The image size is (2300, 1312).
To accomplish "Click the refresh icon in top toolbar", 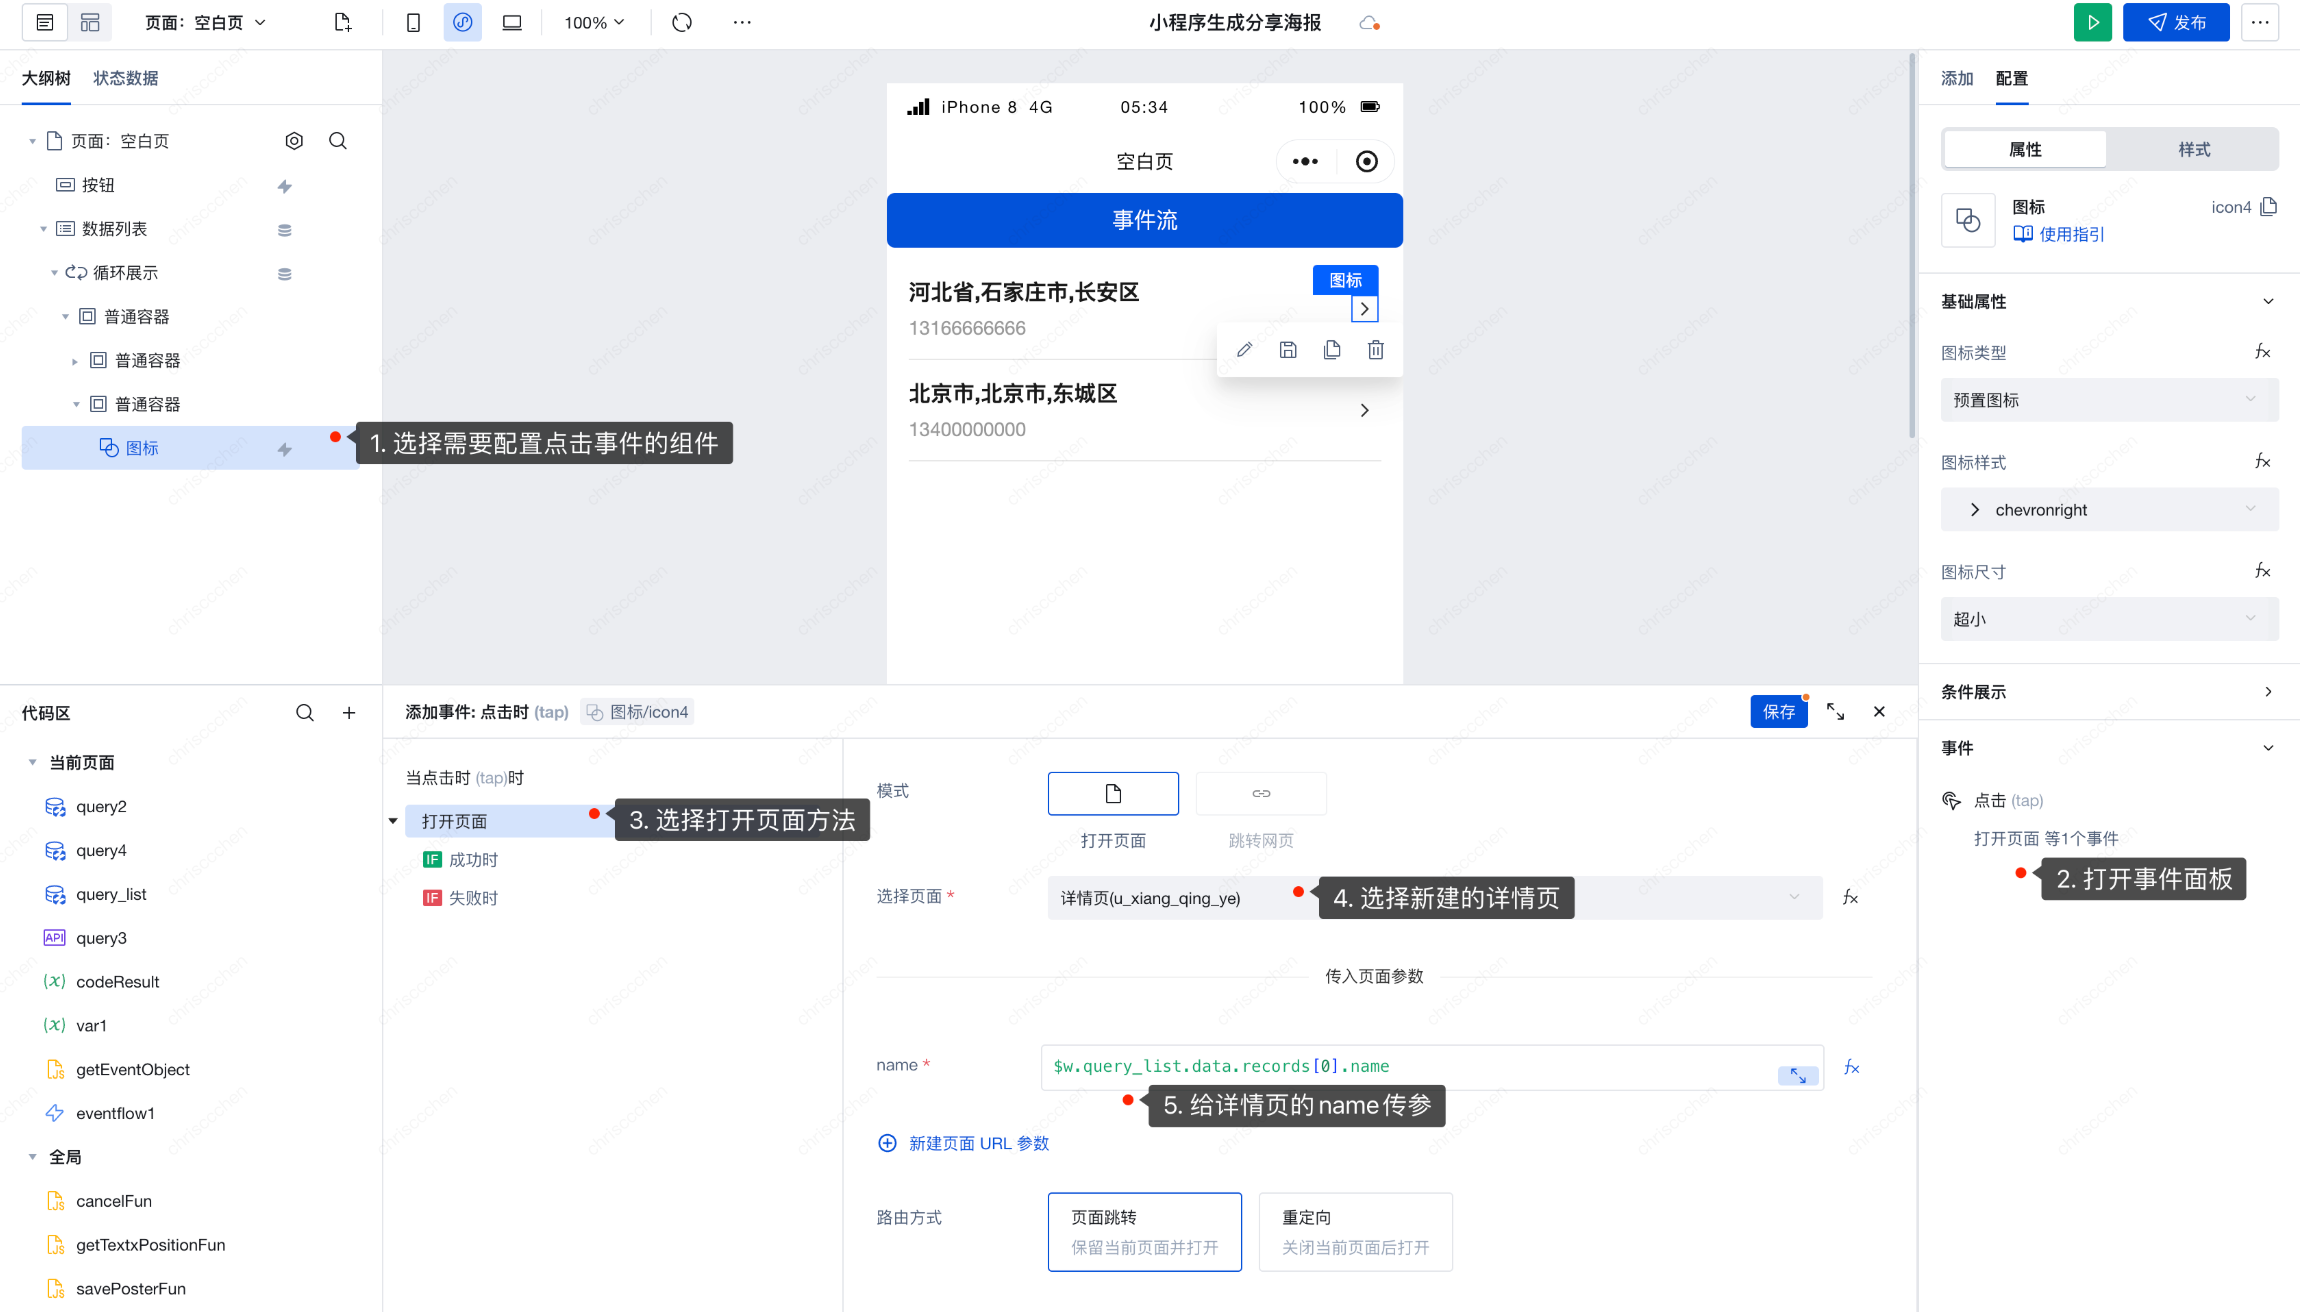I will click(x=682, y=22).
